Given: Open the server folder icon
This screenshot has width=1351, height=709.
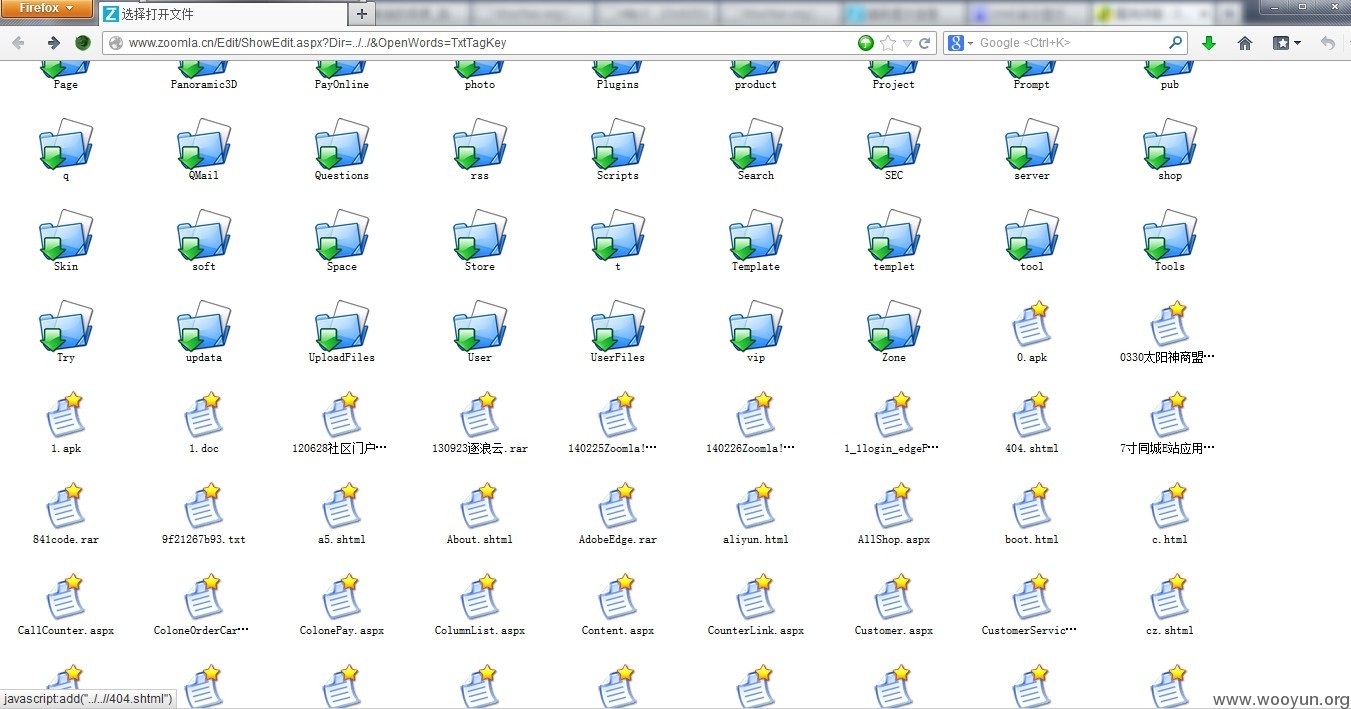Looking at the screenshot, I should pyautogui.click(x=1032, y=145).
